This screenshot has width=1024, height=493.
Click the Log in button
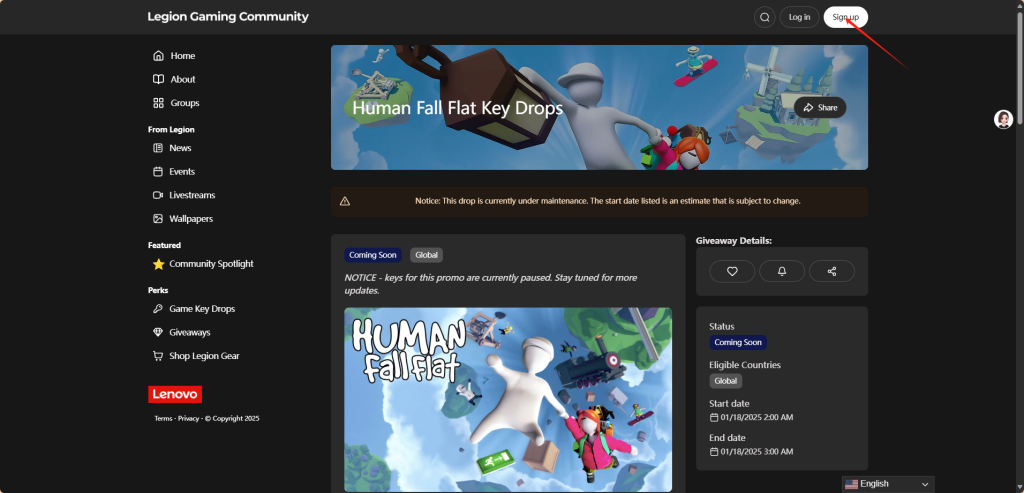coord(799,17)
